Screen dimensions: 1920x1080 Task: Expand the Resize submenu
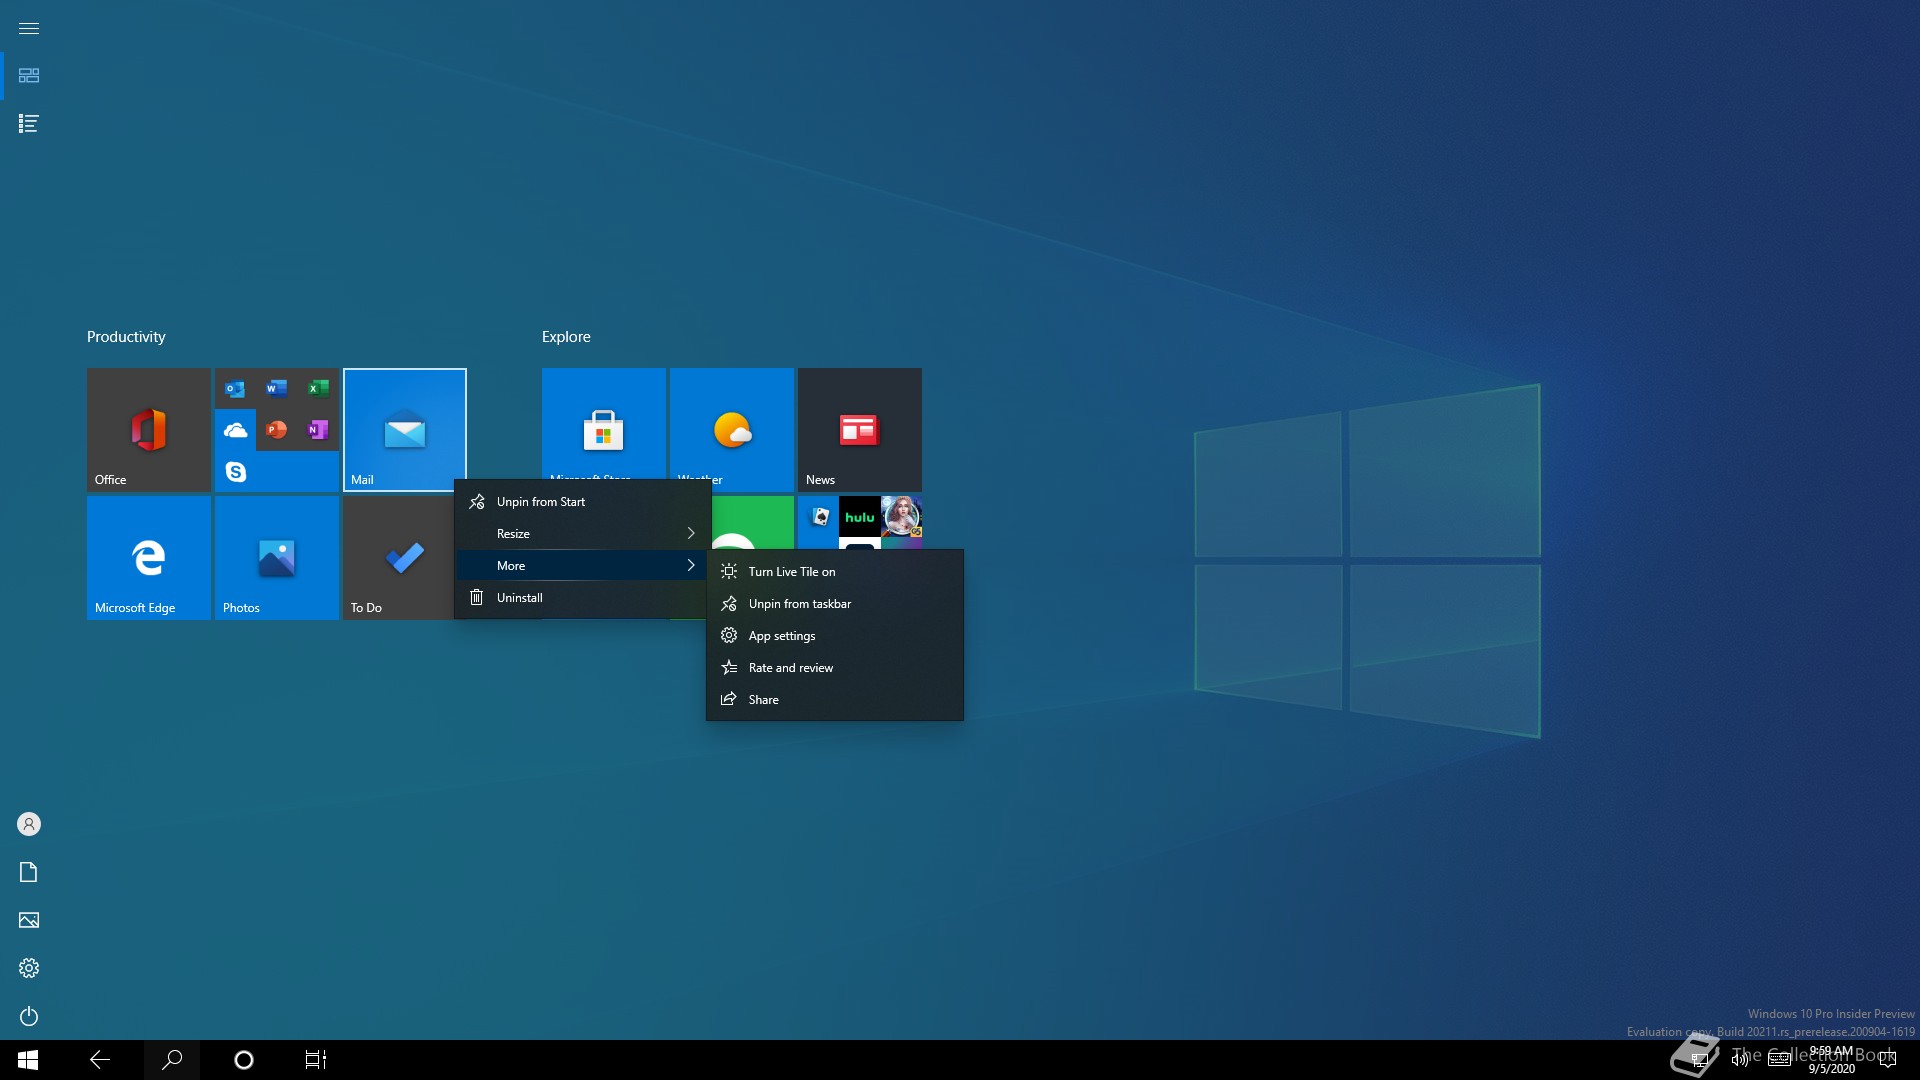(582, 534)
